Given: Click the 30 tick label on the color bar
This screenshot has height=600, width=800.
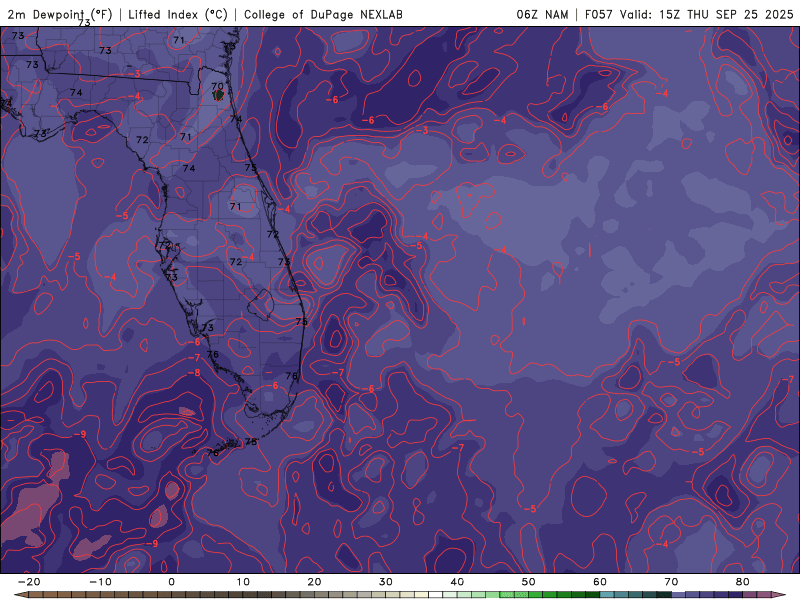Looking at the screenshot, I should (386, 582).
